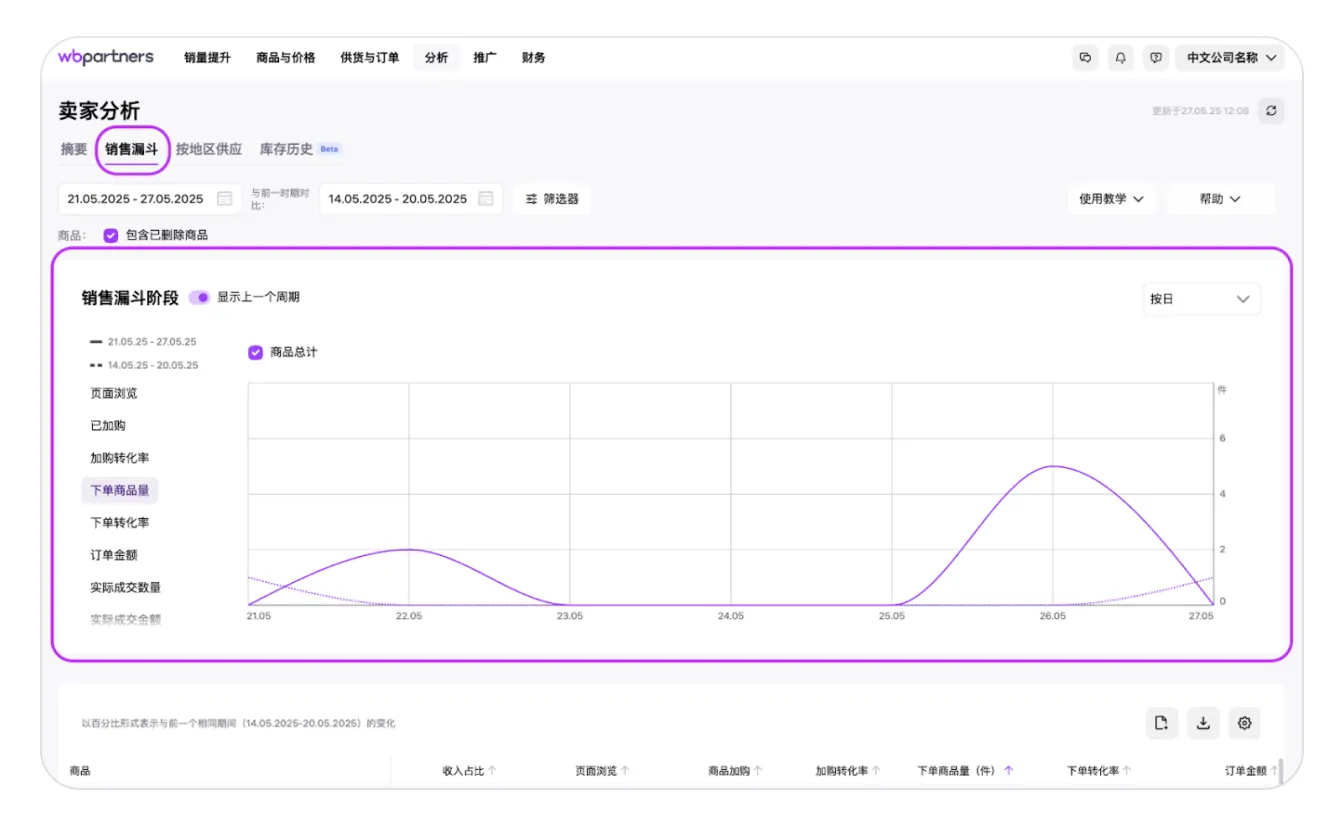
Task: Click the create report file icon
Action: pyautogui.click(x=1161, y=723)
